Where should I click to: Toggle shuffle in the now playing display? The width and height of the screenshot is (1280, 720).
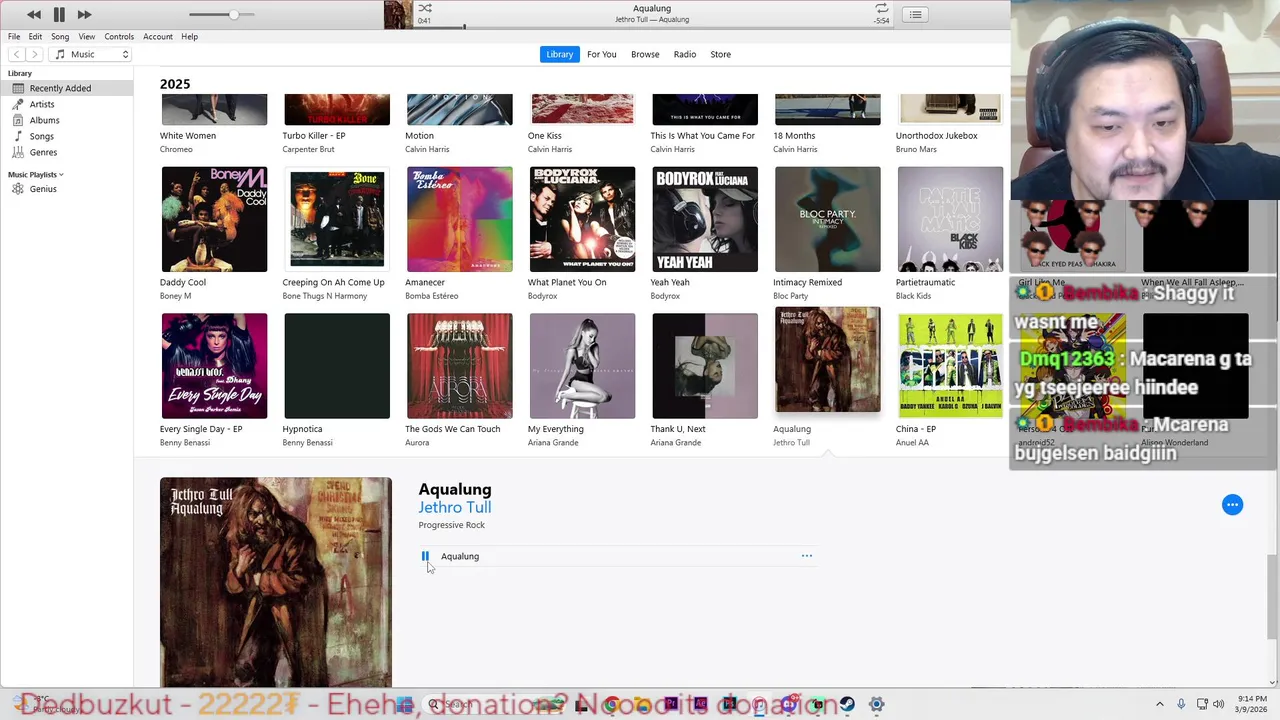pos(425,8)
